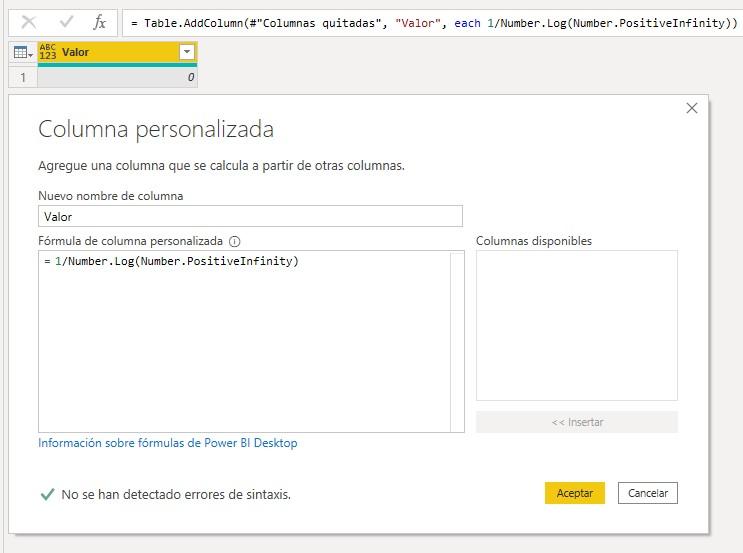
Task: Click the checkmark icon to confirm formula
Action: 66,21
